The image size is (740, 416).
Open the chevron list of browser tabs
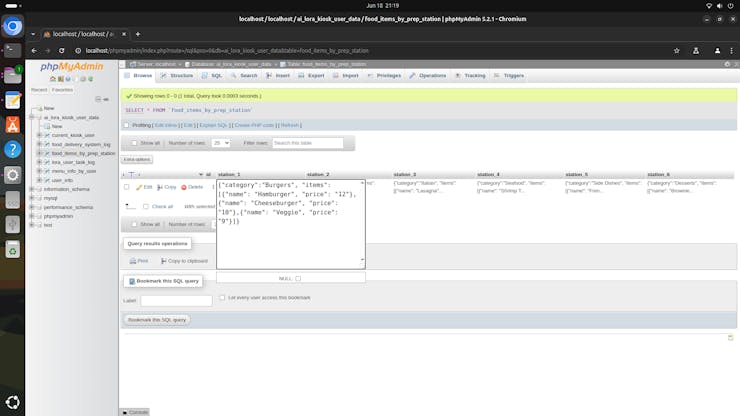[33, 34]
